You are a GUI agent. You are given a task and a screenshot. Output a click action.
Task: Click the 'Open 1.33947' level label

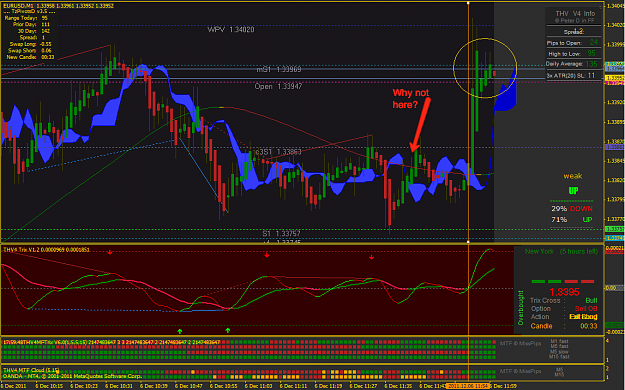click(x=278, y=86)
